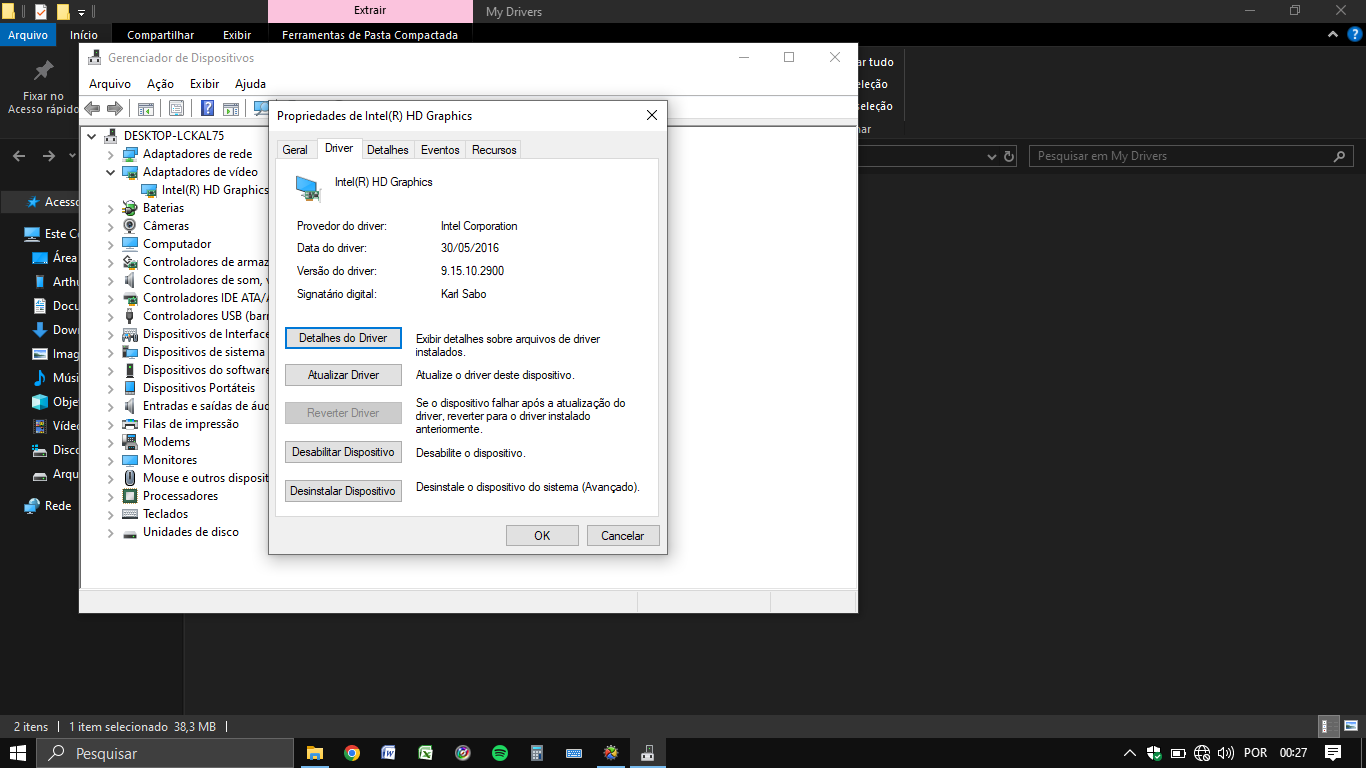Collapse Adaptadores de vídeo category
Screen dimensions: 1366x768
pos(111,172)
